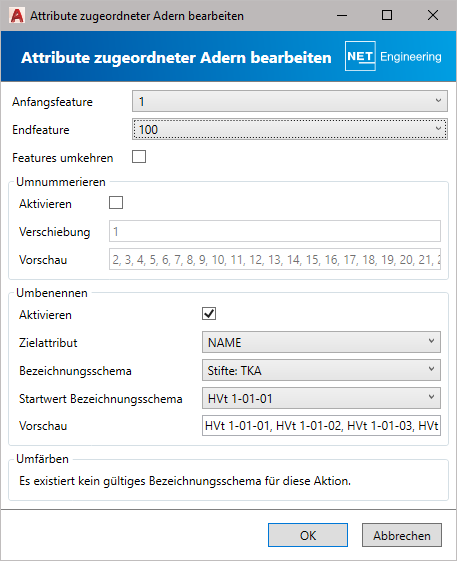The image size is (457, 561).
Task: Expand Startwert Bezeichnungsschema dropdown arrow
Action: (432, 397)
